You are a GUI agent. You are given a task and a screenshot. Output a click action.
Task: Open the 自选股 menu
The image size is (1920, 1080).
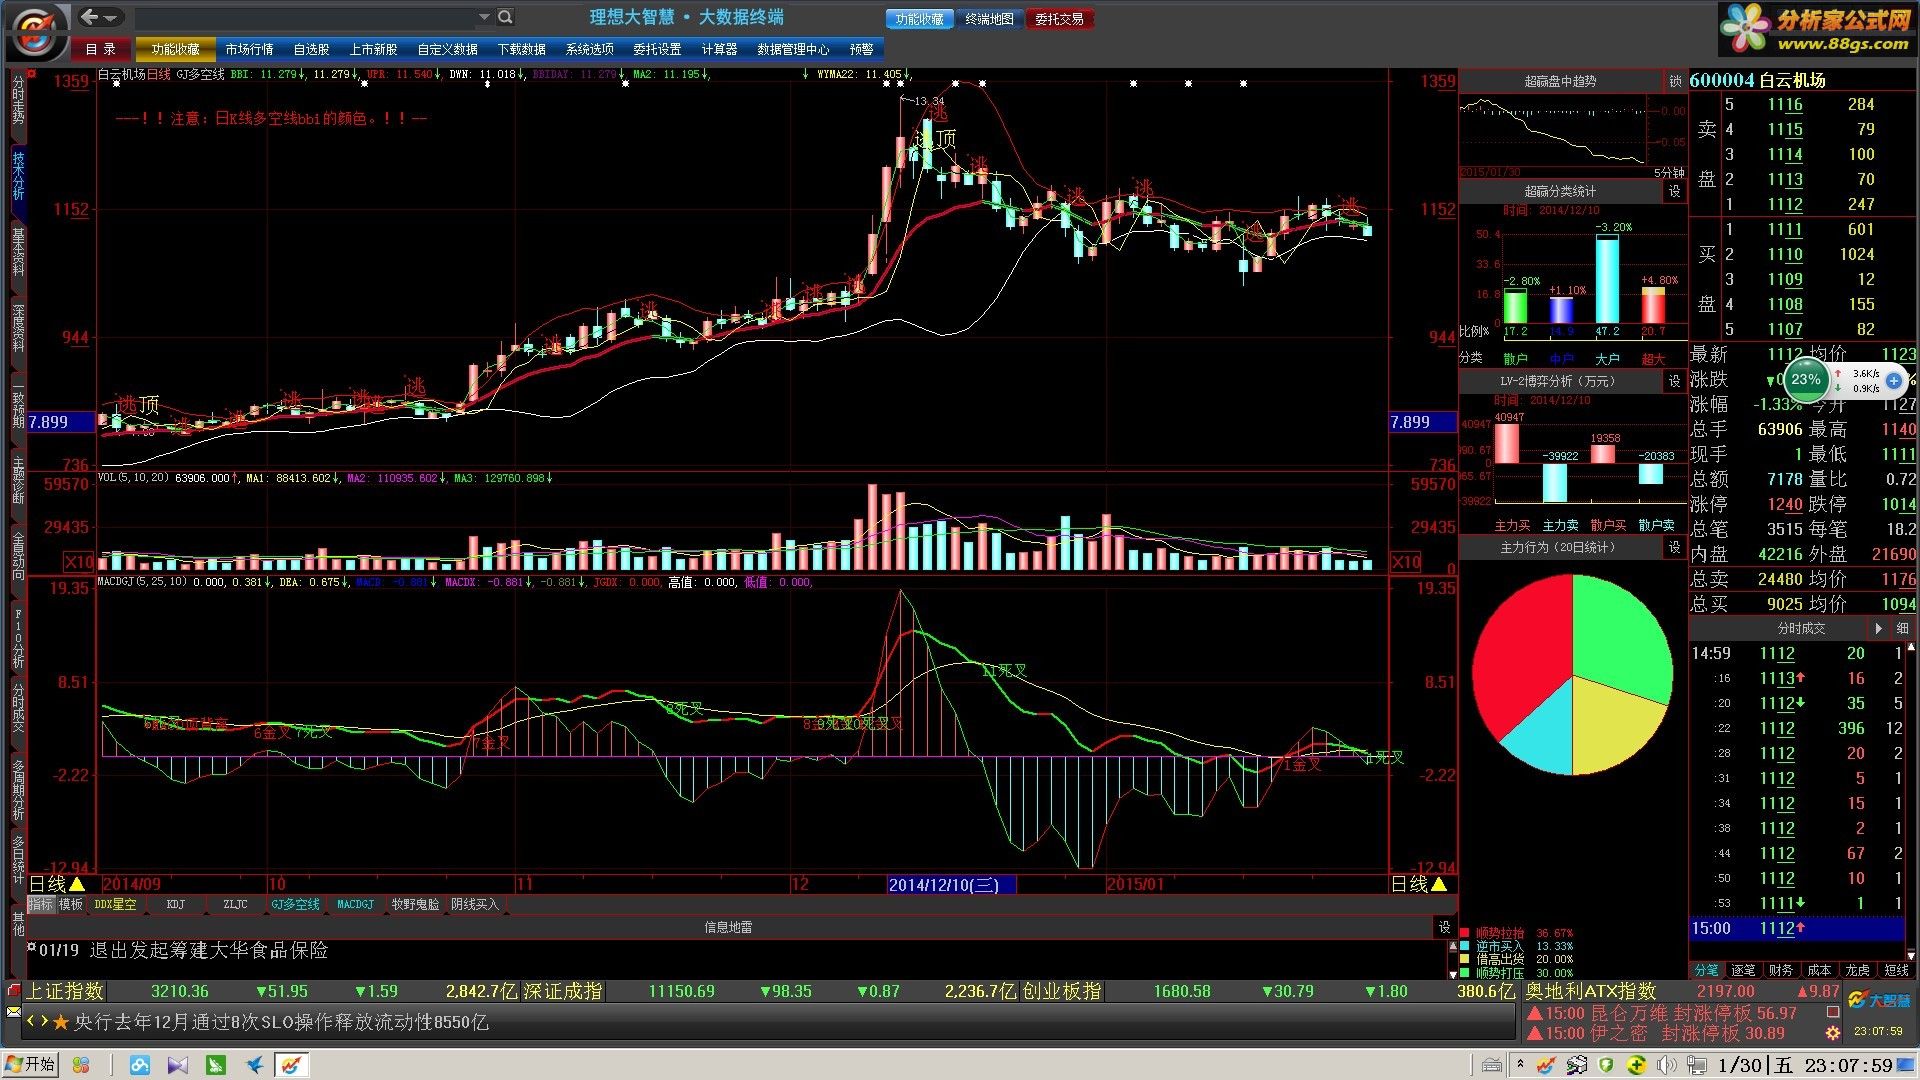[311, 49]
